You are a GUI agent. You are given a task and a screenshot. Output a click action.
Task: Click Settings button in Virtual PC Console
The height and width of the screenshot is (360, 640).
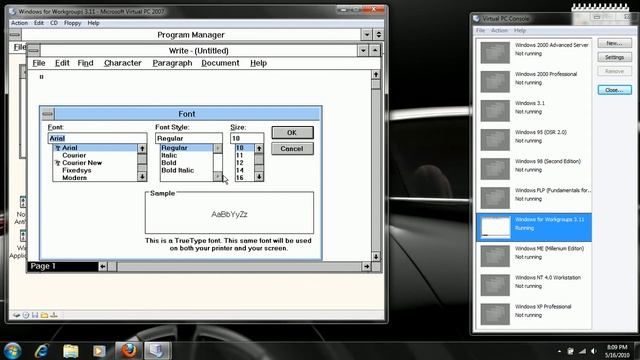tap(614, 57)
